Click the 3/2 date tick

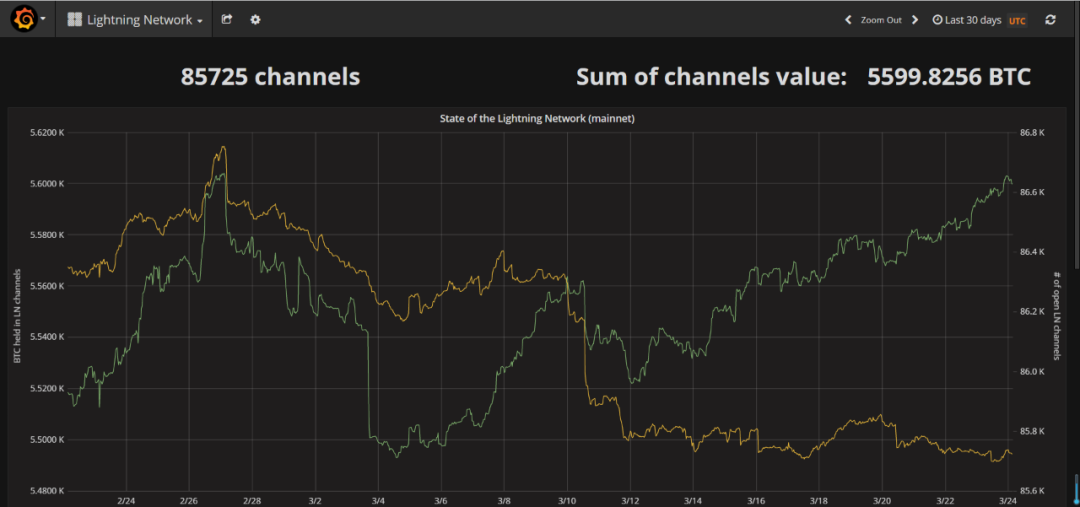point(315,501)
